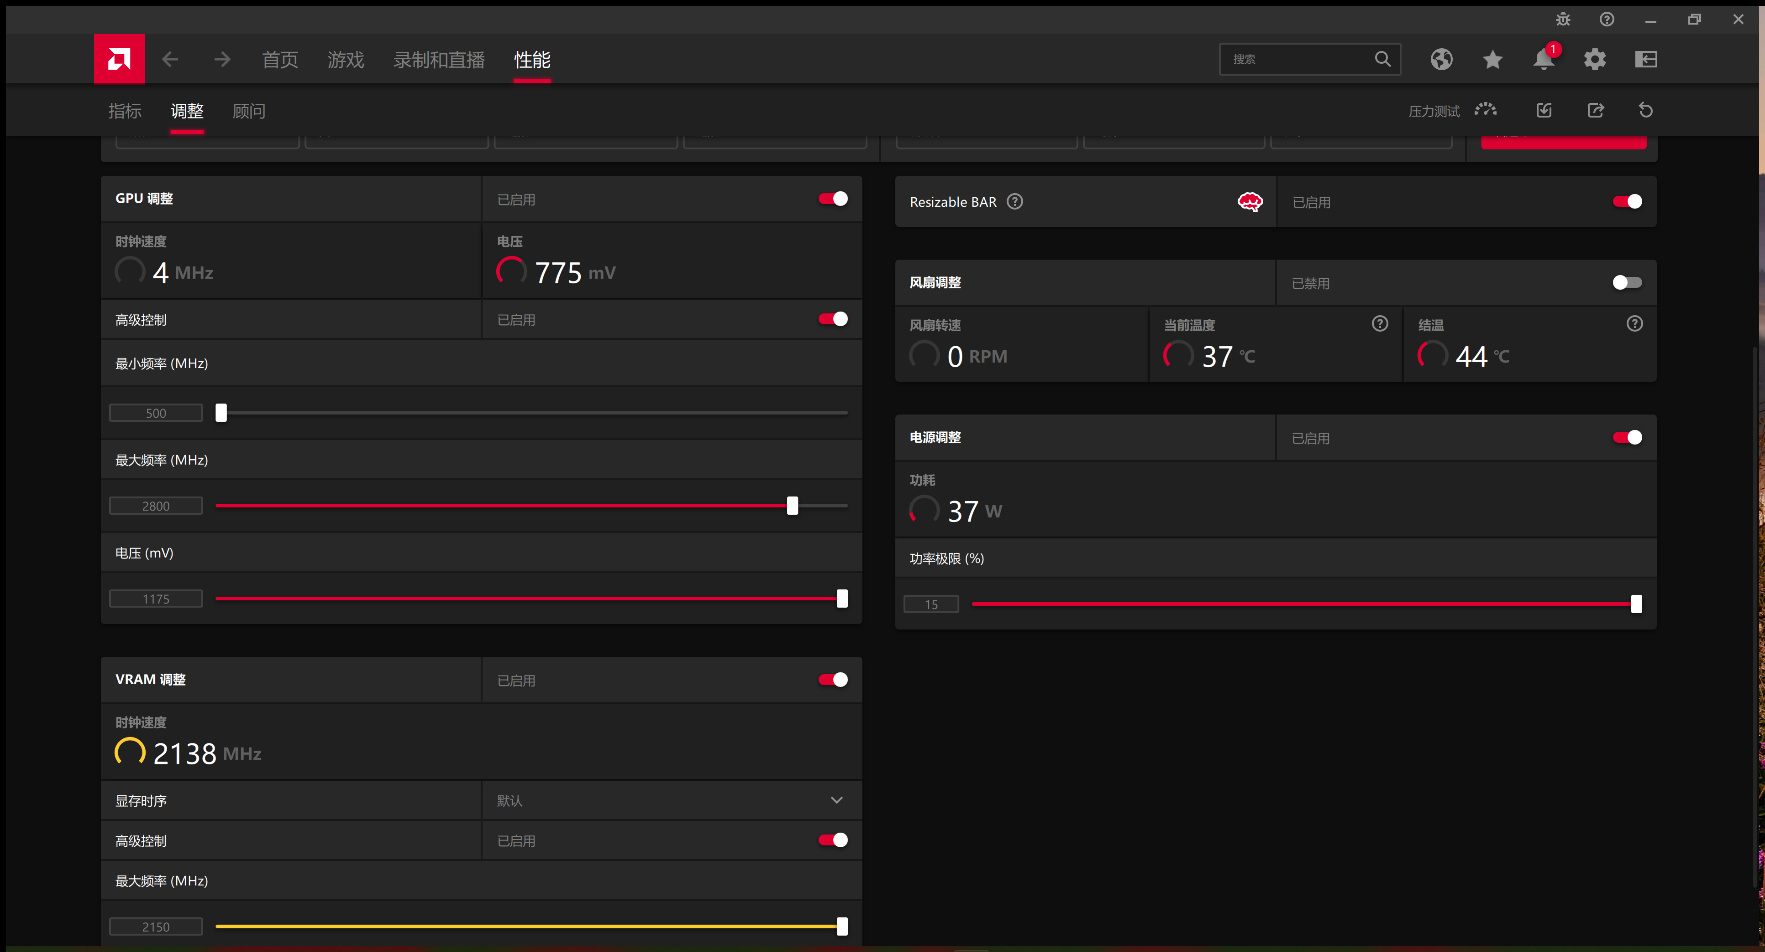This screenshot has width=1765, height=952.
Task: Click the 电压 (mV) slider handle
Action: (842, 598)
